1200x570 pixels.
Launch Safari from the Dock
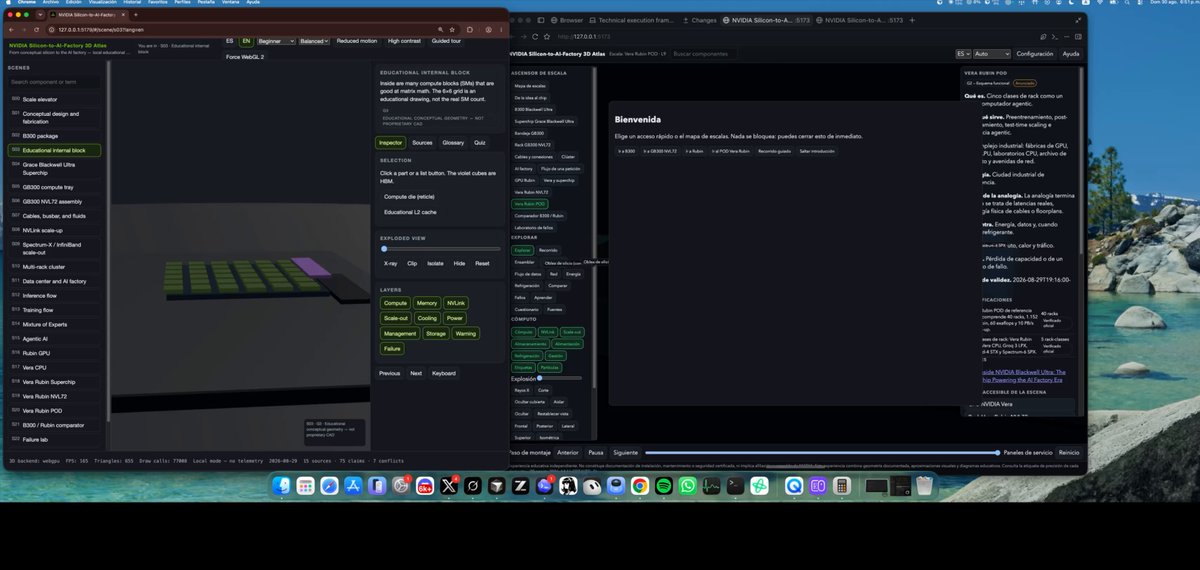[329, 486]
